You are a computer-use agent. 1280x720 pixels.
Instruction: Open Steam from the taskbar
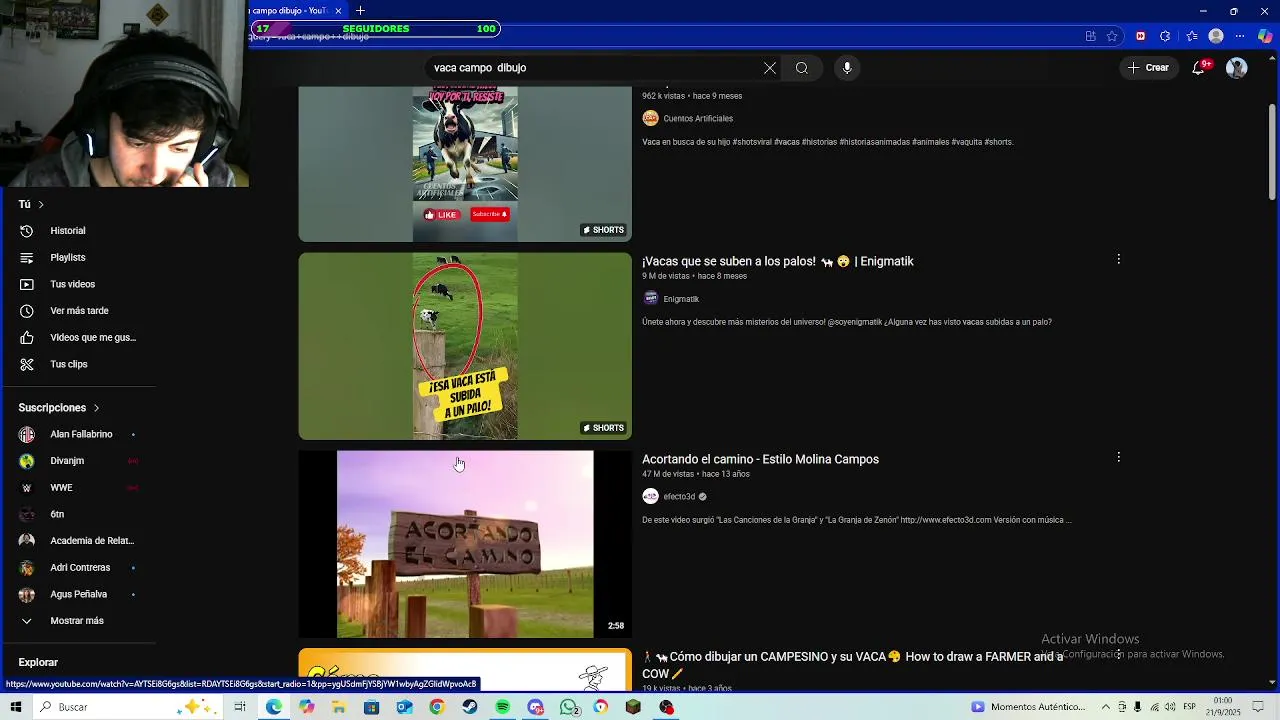click(469, 707)
